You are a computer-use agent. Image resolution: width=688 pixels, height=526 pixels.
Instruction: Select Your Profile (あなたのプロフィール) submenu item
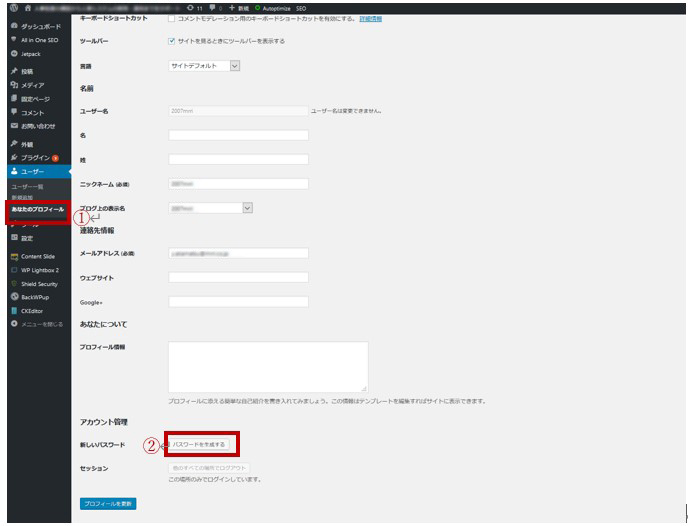pyautogui.click(x=37, y=209)
